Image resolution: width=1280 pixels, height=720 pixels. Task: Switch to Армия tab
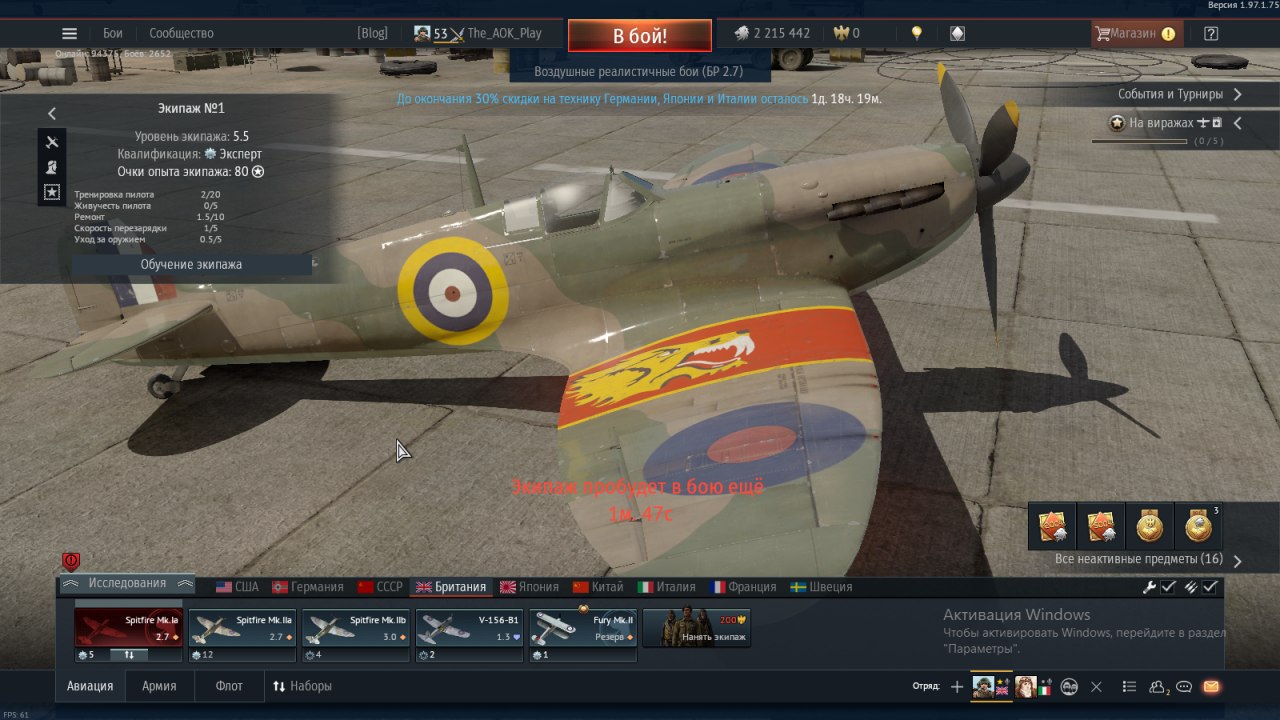tap(159, 686)
